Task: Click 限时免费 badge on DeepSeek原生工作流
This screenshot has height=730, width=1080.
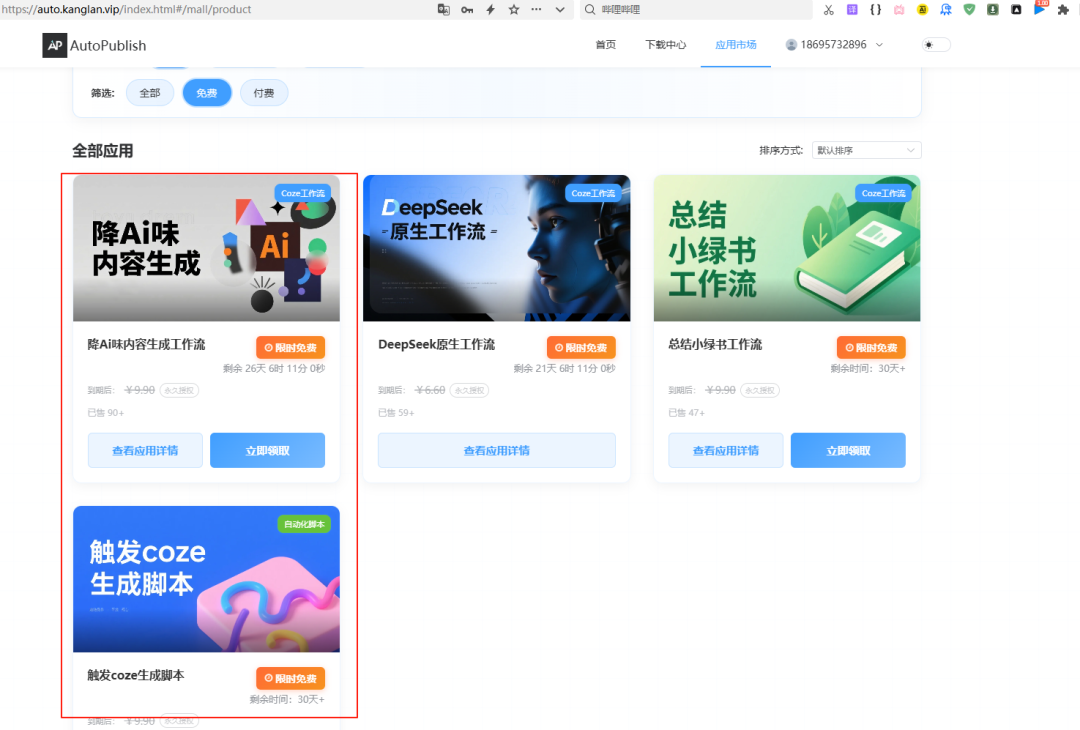Action: [x=581, y=348]
